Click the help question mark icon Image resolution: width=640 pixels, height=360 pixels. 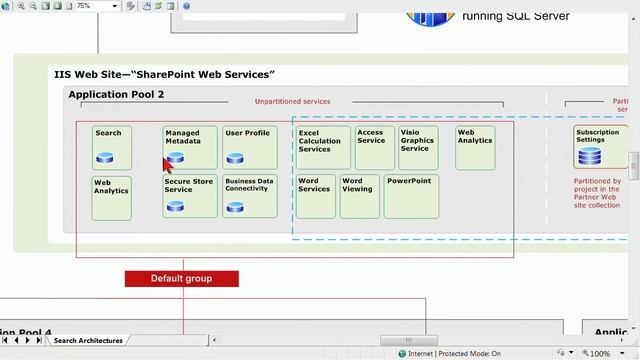click(186, 6)
